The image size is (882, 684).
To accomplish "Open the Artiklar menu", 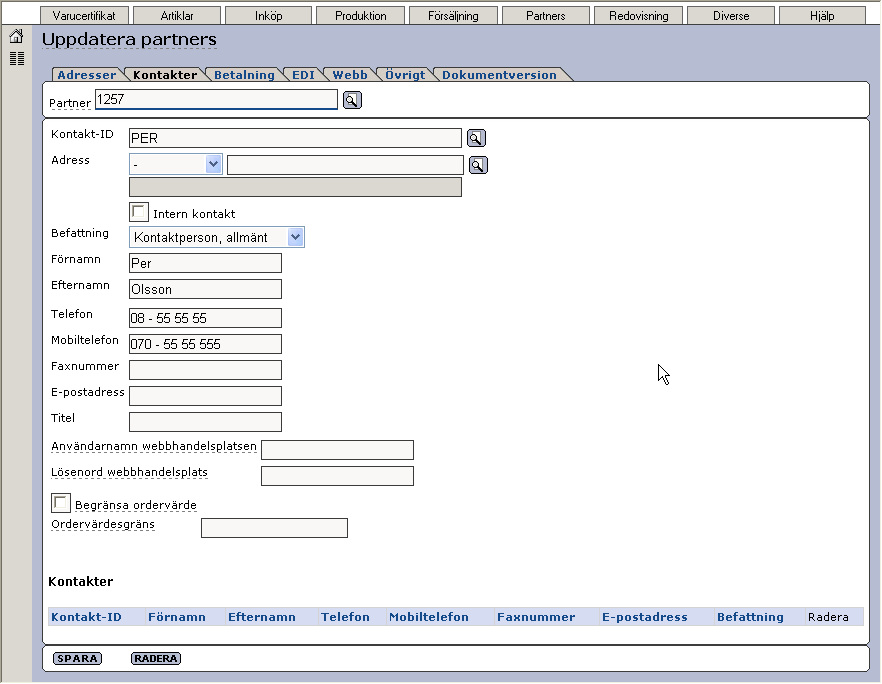I will 177,16.
